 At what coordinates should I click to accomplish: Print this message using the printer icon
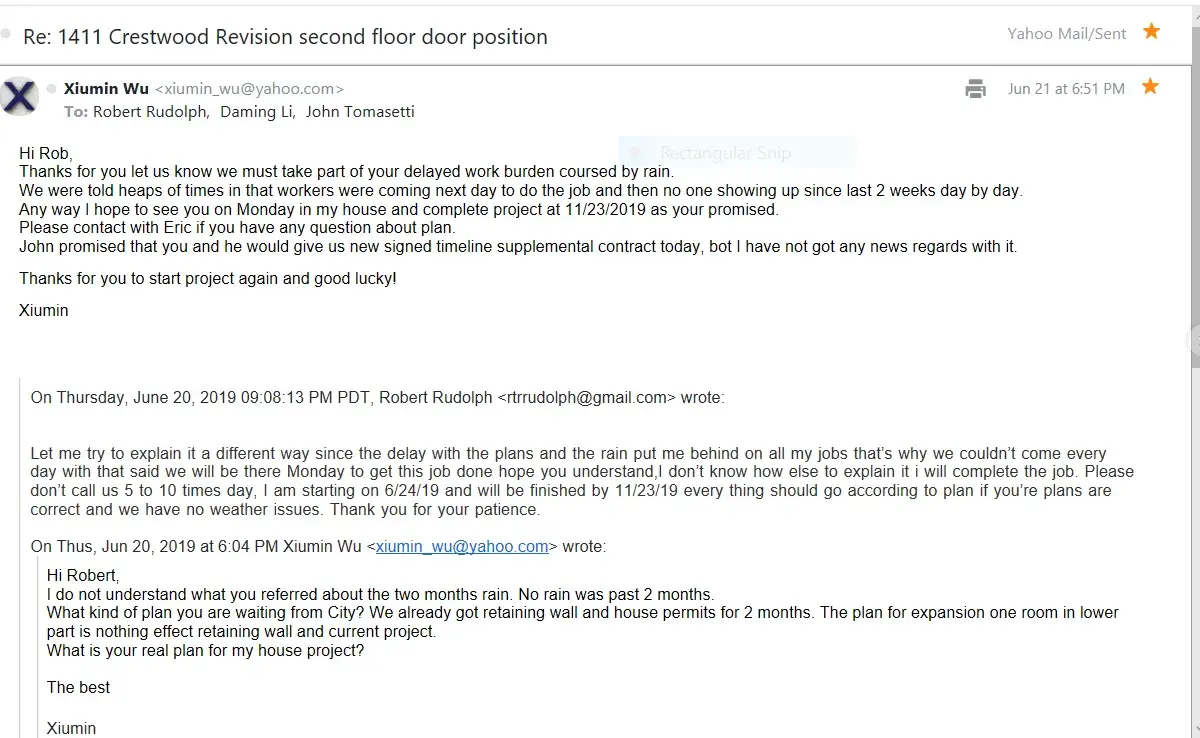click(975, 89)
